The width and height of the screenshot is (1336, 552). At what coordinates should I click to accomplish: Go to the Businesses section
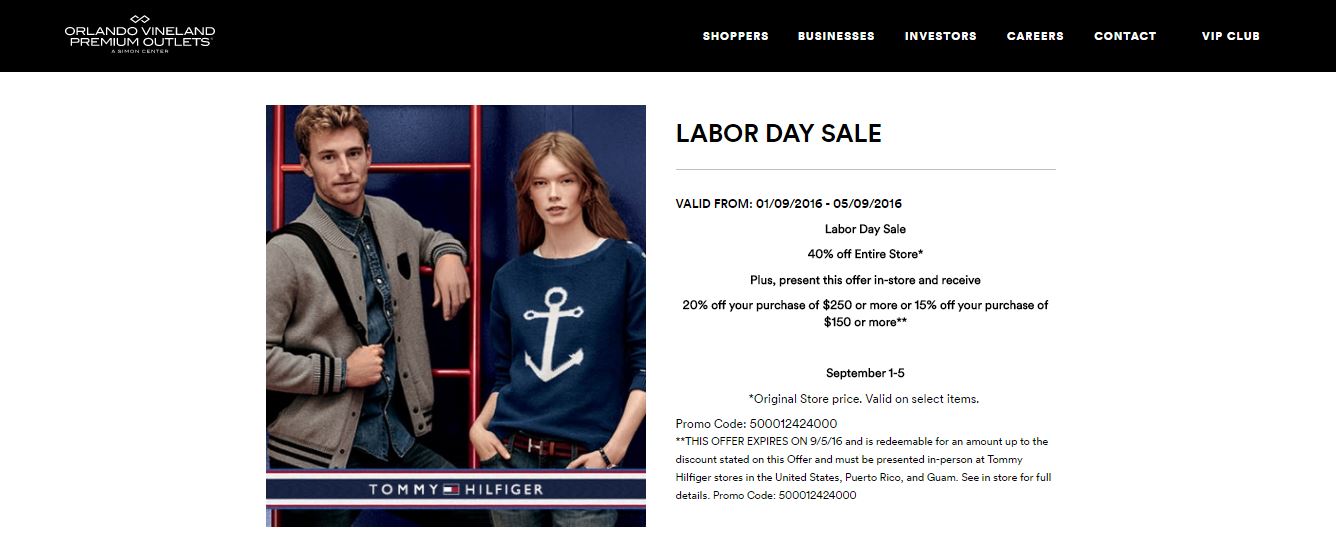[x=836, y=36]
